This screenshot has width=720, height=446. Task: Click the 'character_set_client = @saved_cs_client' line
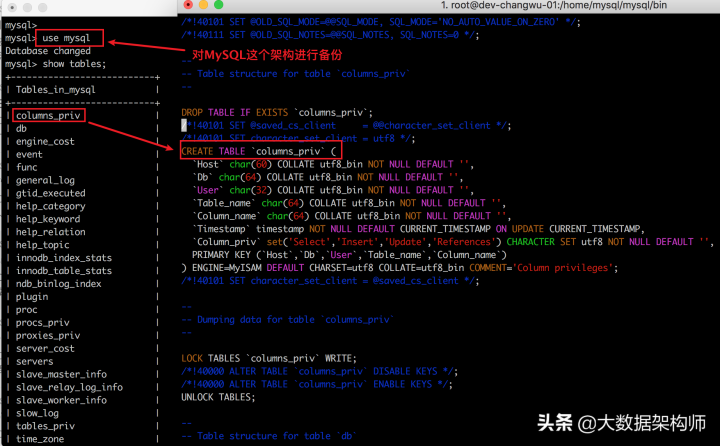[x=330, y=281]
